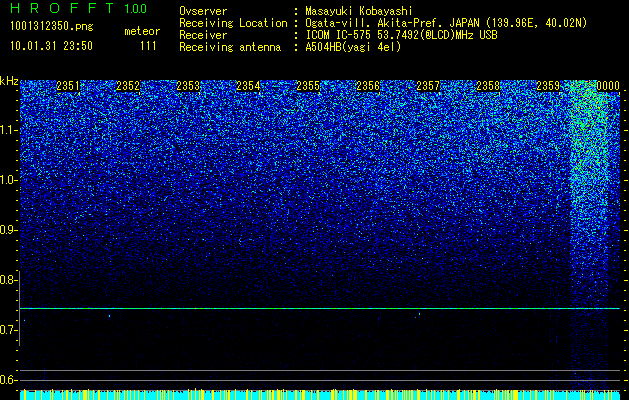629x400 pixels.
Task: Click the 2355 time marker
Action: point(308,86)
